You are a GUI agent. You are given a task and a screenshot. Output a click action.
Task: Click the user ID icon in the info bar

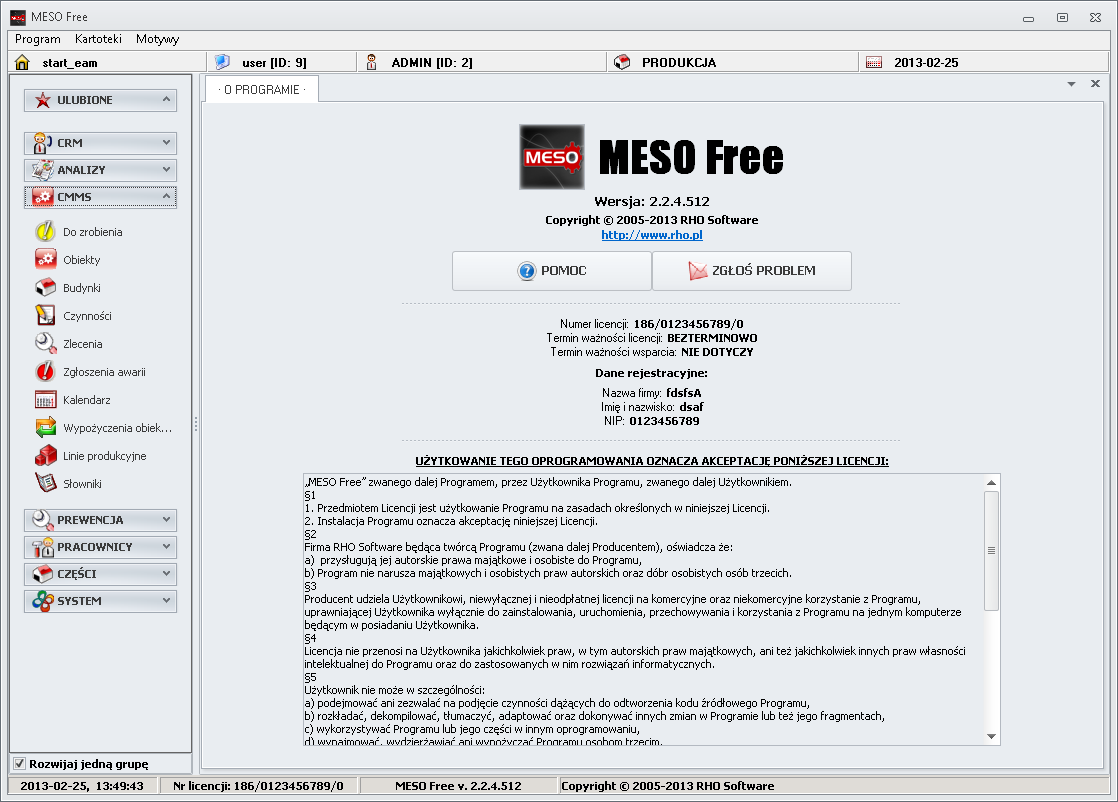point(222,62)
